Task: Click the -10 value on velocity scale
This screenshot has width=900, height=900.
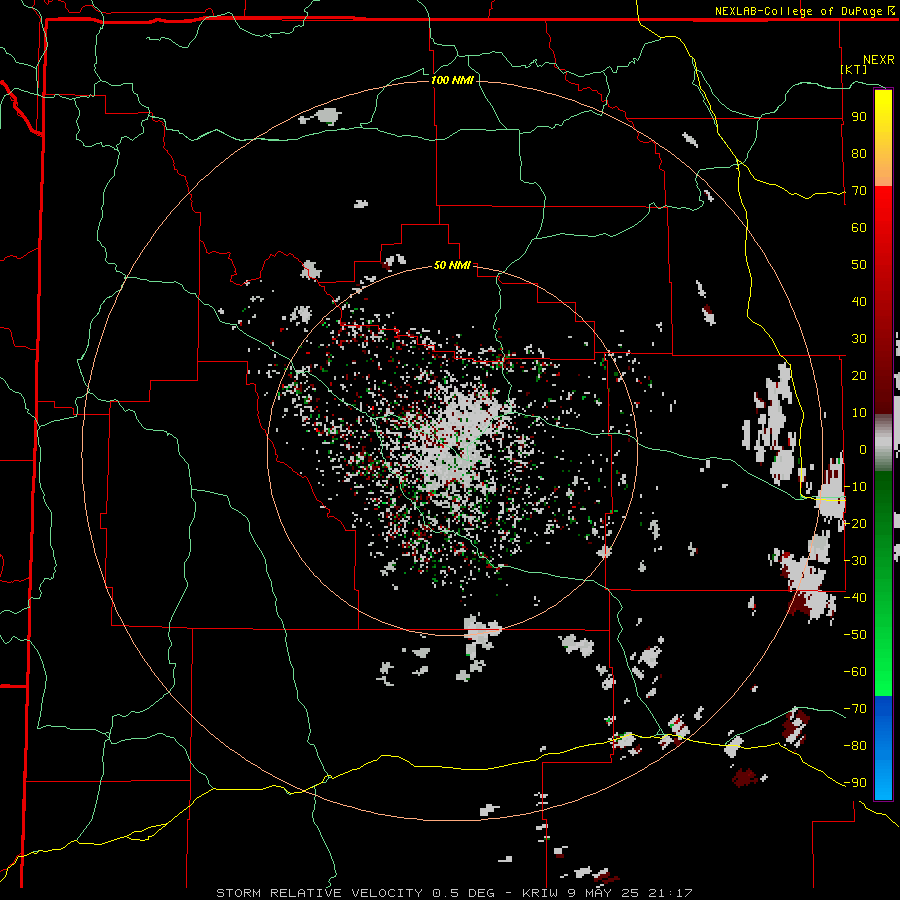Action: 855,487
